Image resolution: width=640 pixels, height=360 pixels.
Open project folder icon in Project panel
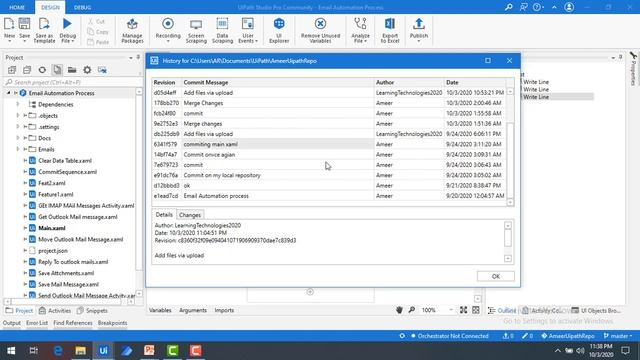coord(72,70)
